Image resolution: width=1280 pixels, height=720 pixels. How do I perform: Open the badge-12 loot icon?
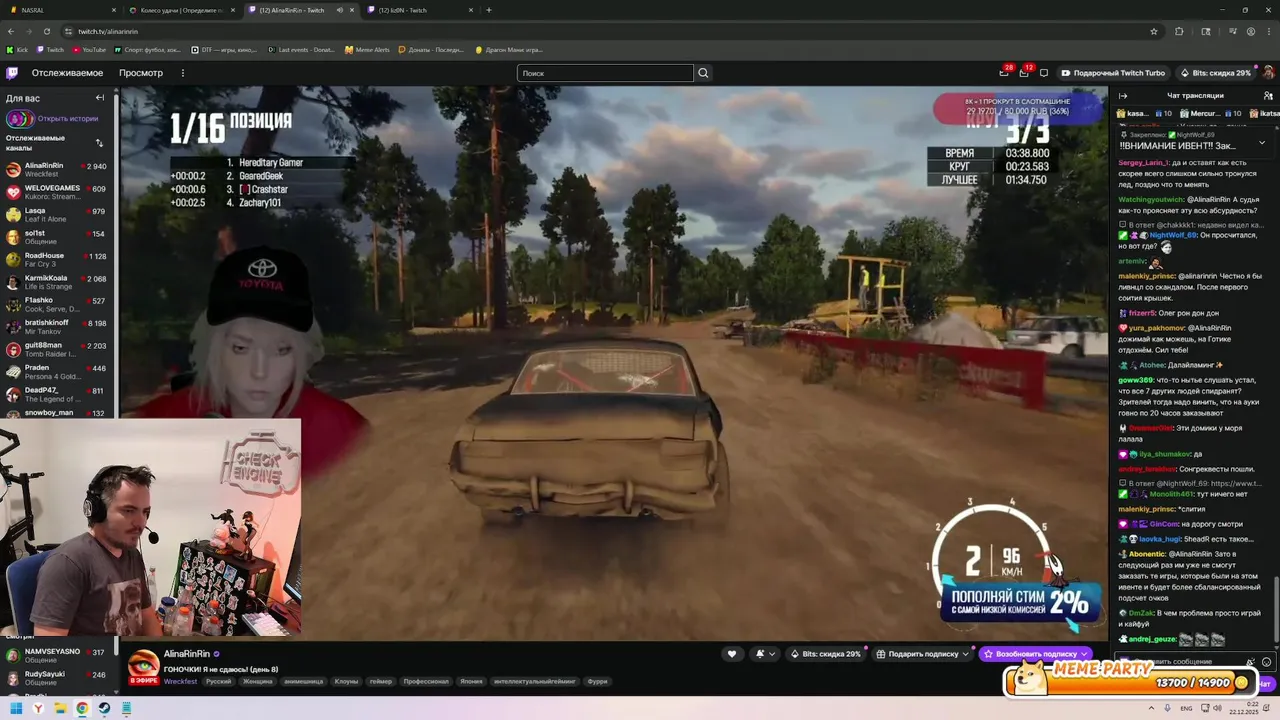coord(1024,73)
